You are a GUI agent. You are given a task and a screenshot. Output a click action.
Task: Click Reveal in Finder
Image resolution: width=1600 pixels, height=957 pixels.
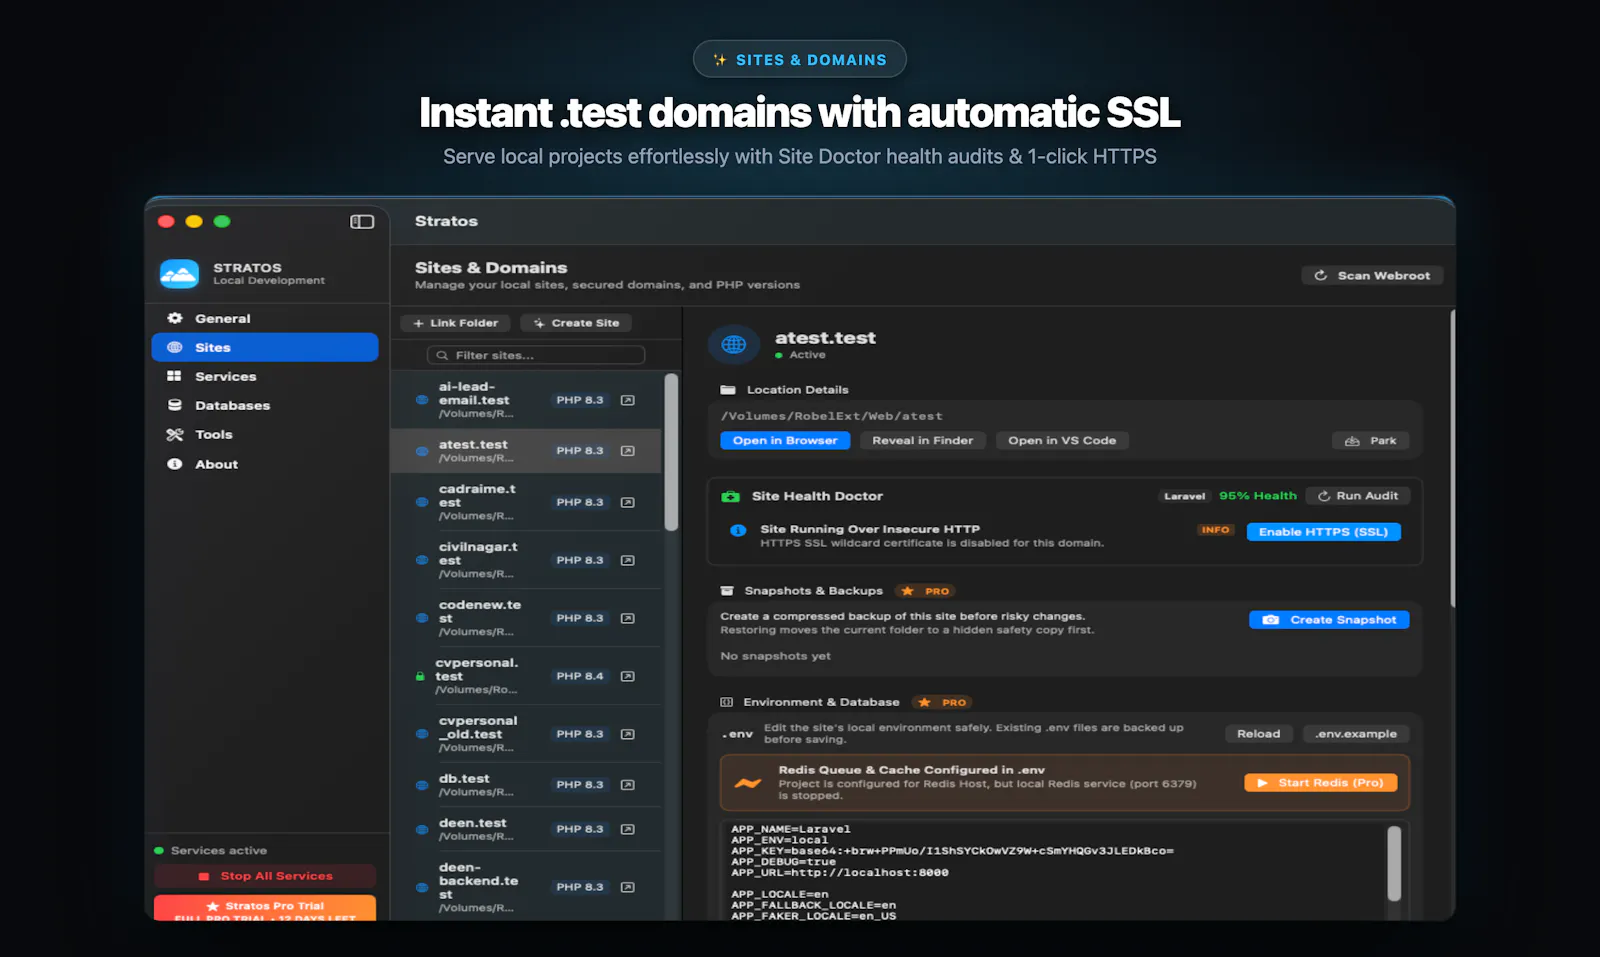point(922,440)
